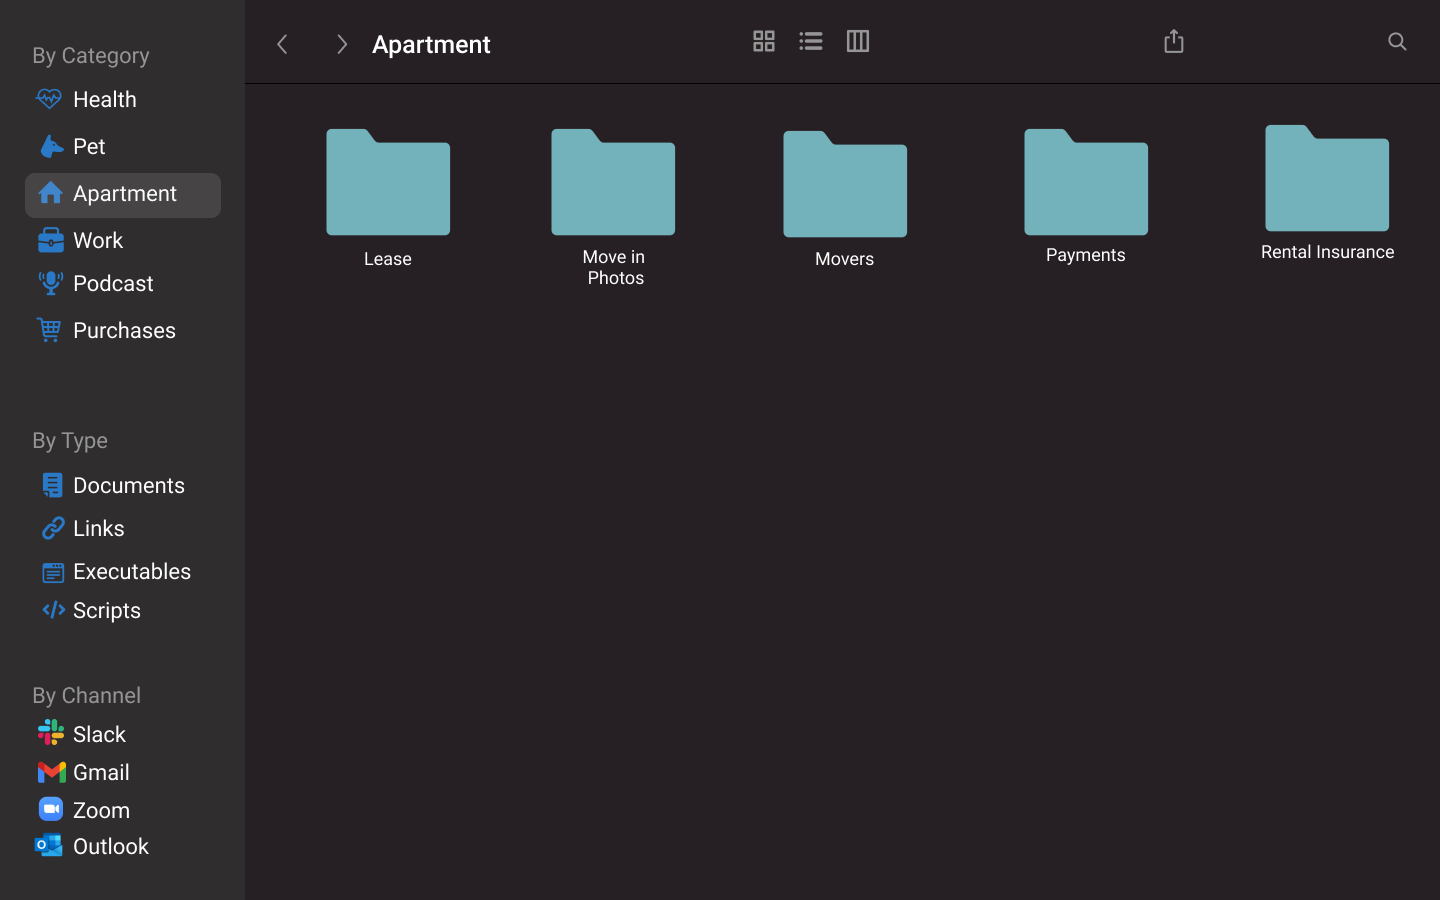
Task: Collapse the By Channel section header
Action: pyautogui.click(x=87, y=695)
